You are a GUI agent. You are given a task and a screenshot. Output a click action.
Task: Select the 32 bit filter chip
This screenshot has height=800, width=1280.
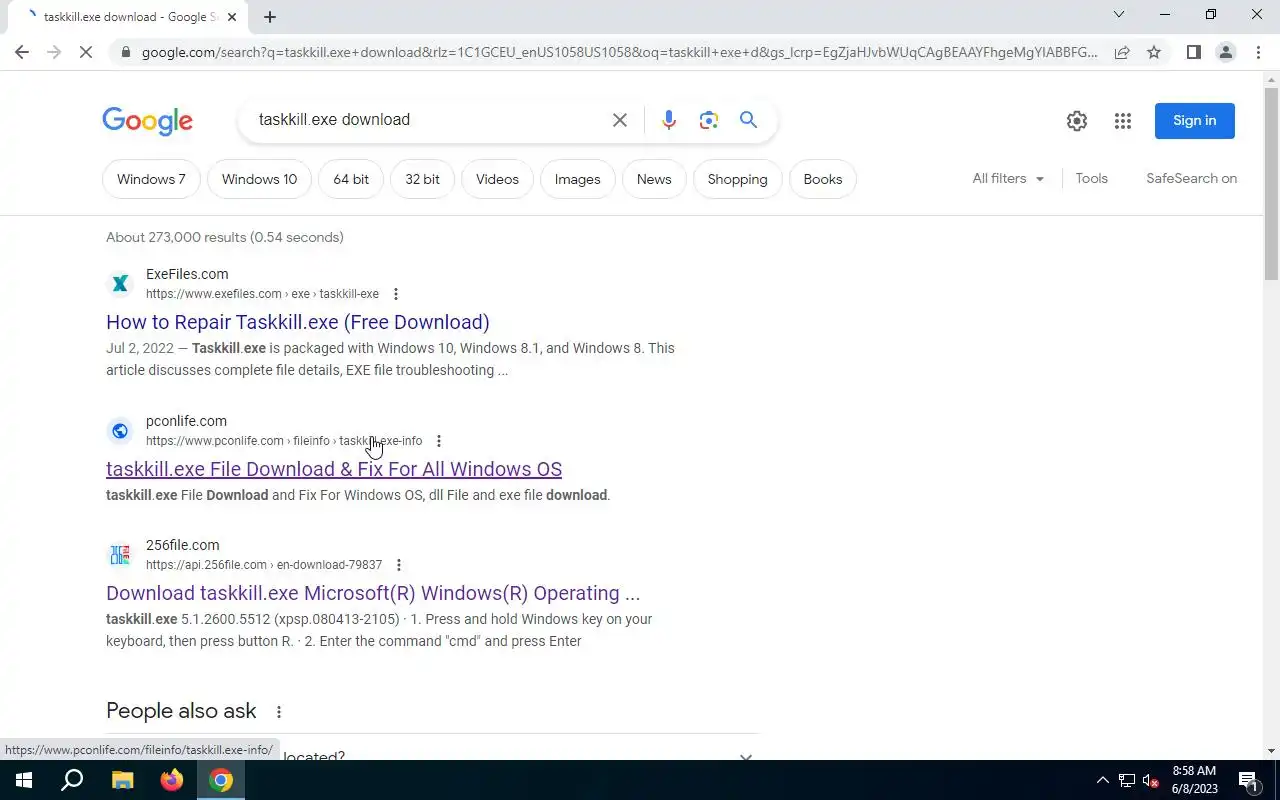(x=422, y=180)
